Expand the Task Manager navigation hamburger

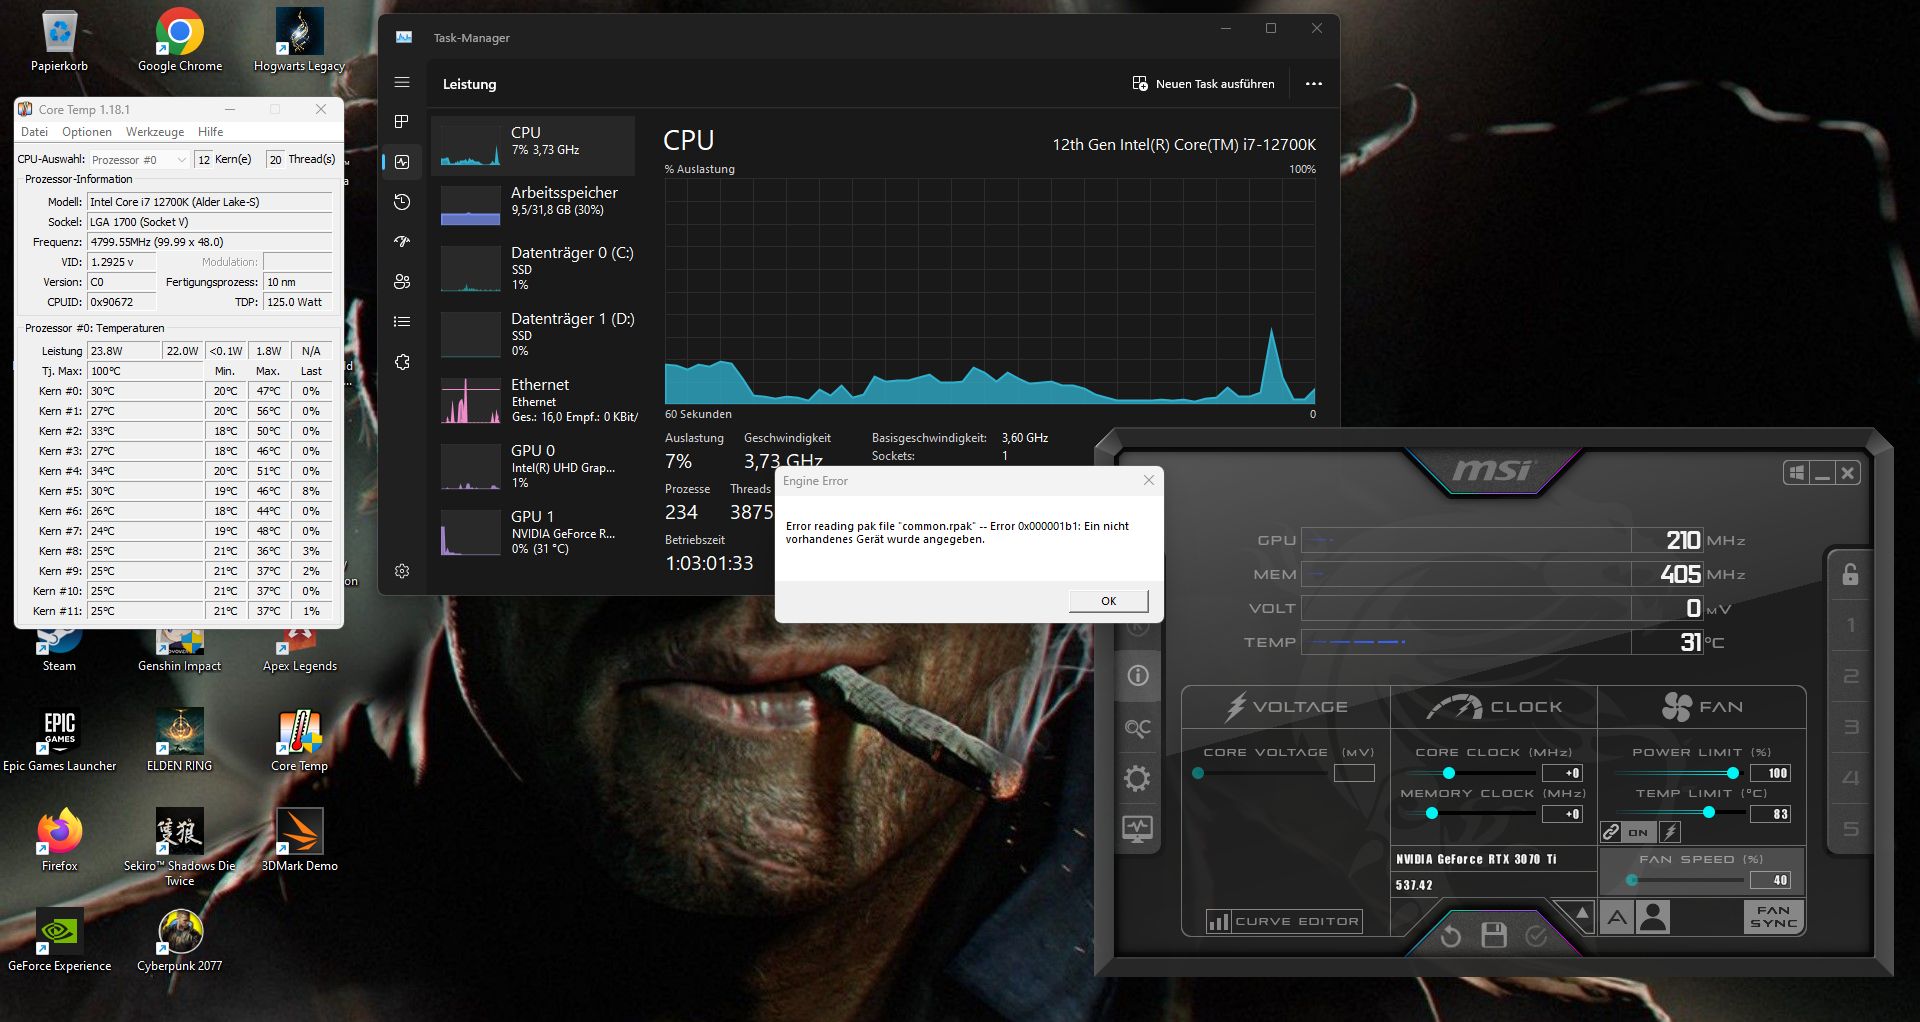tap(402, 82)
